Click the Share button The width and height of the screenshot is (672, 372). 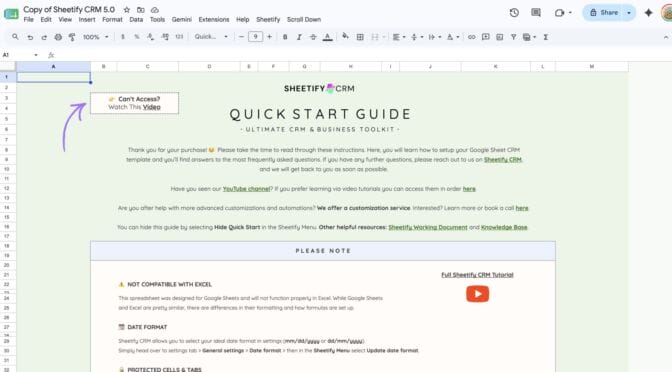603,13
